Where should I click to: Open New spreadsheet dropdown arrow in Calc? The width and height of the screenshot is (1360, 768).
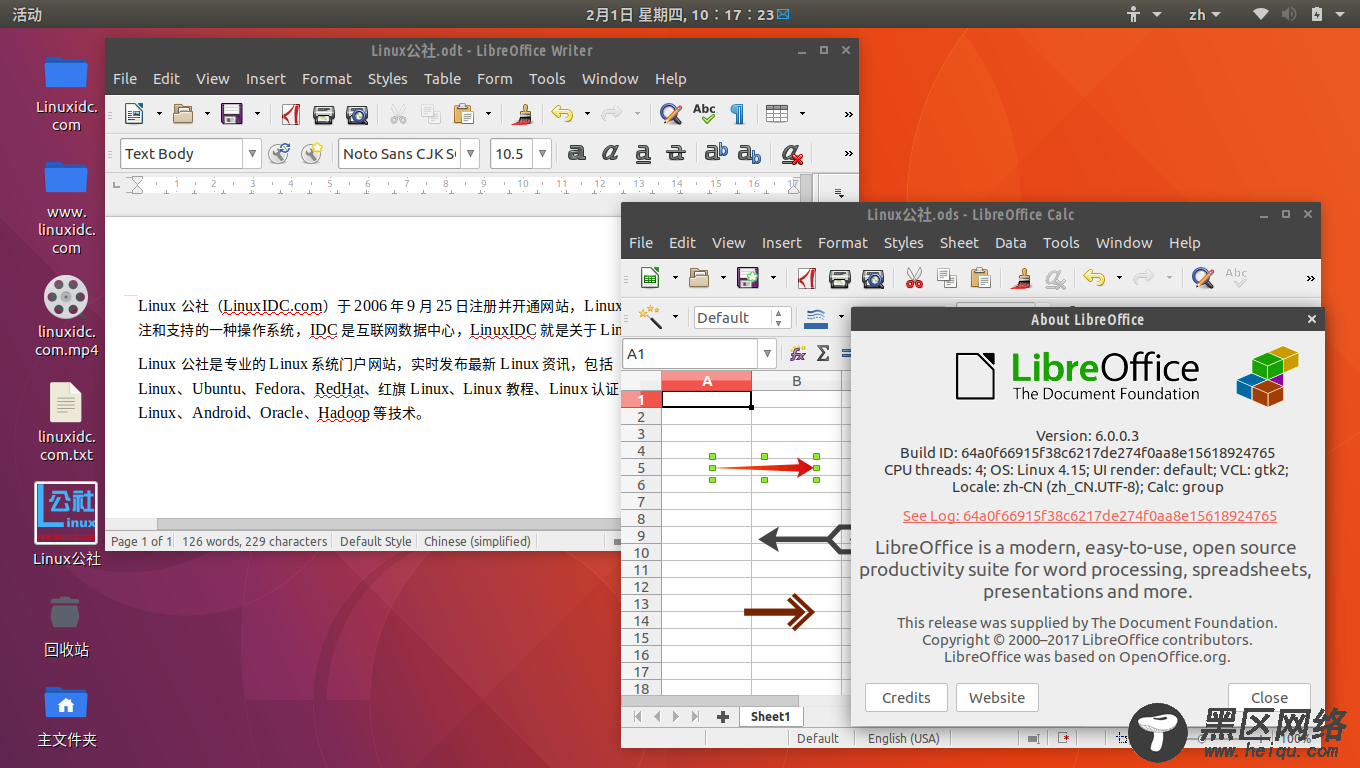(675, 278)
